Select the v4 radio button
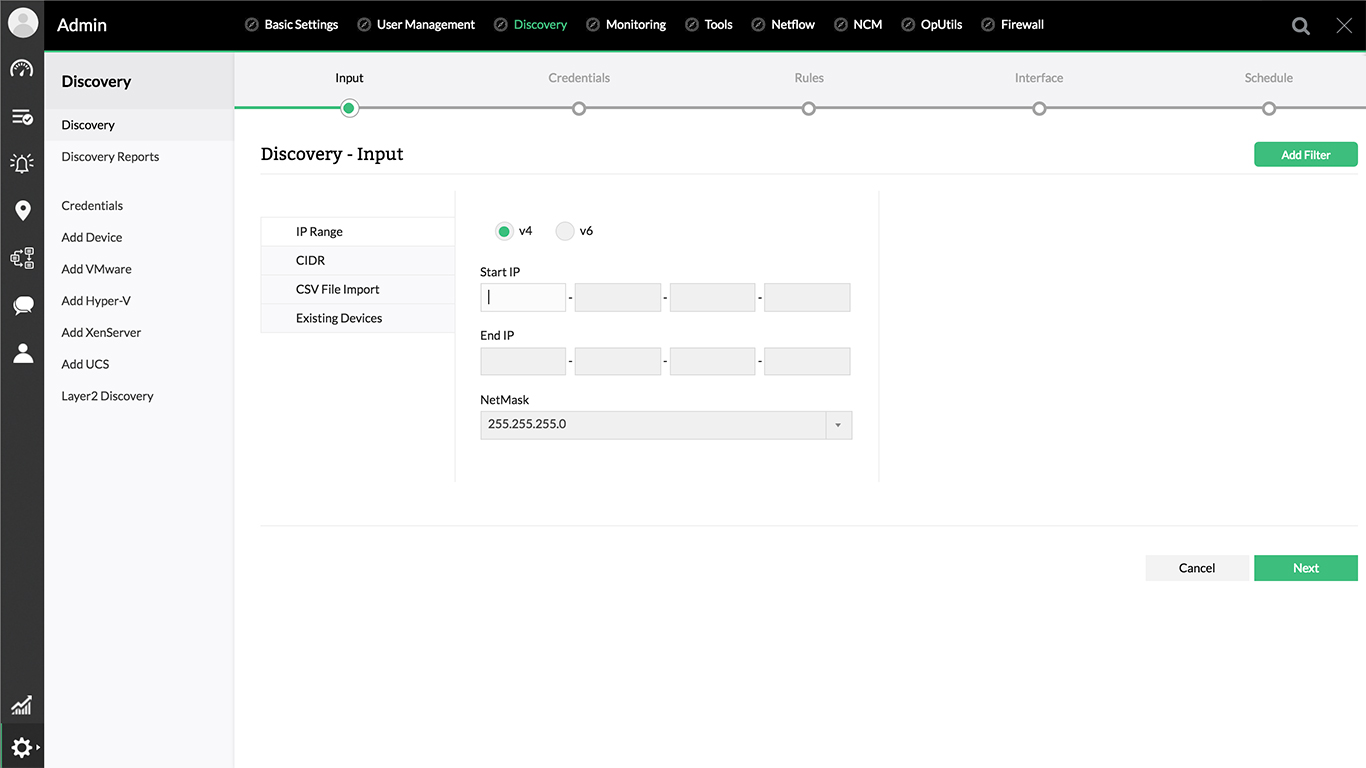The height and width of the screenshot is (768, 1366). pos(504,231)
